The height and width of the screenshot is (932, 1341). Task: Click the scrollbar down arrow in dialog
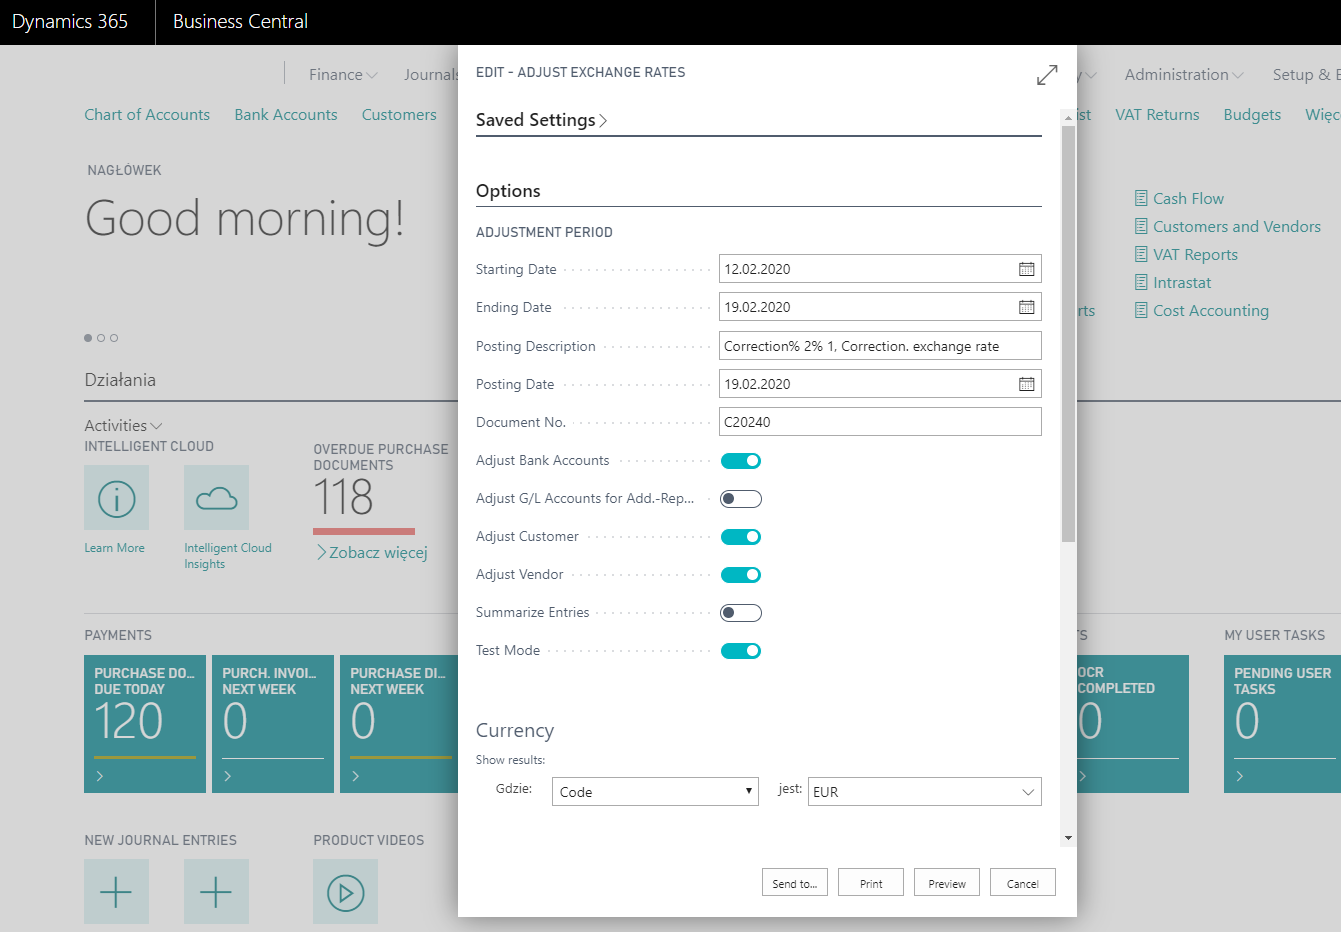tap(1068, 838)
